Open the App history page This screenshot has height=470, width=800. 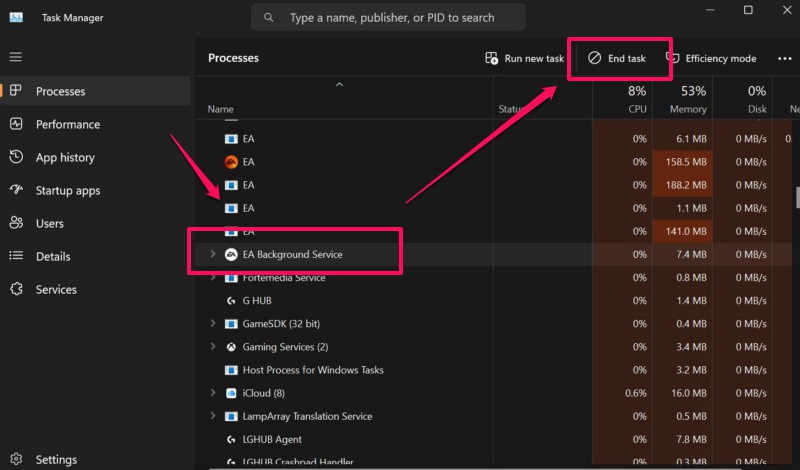[64, 158]
